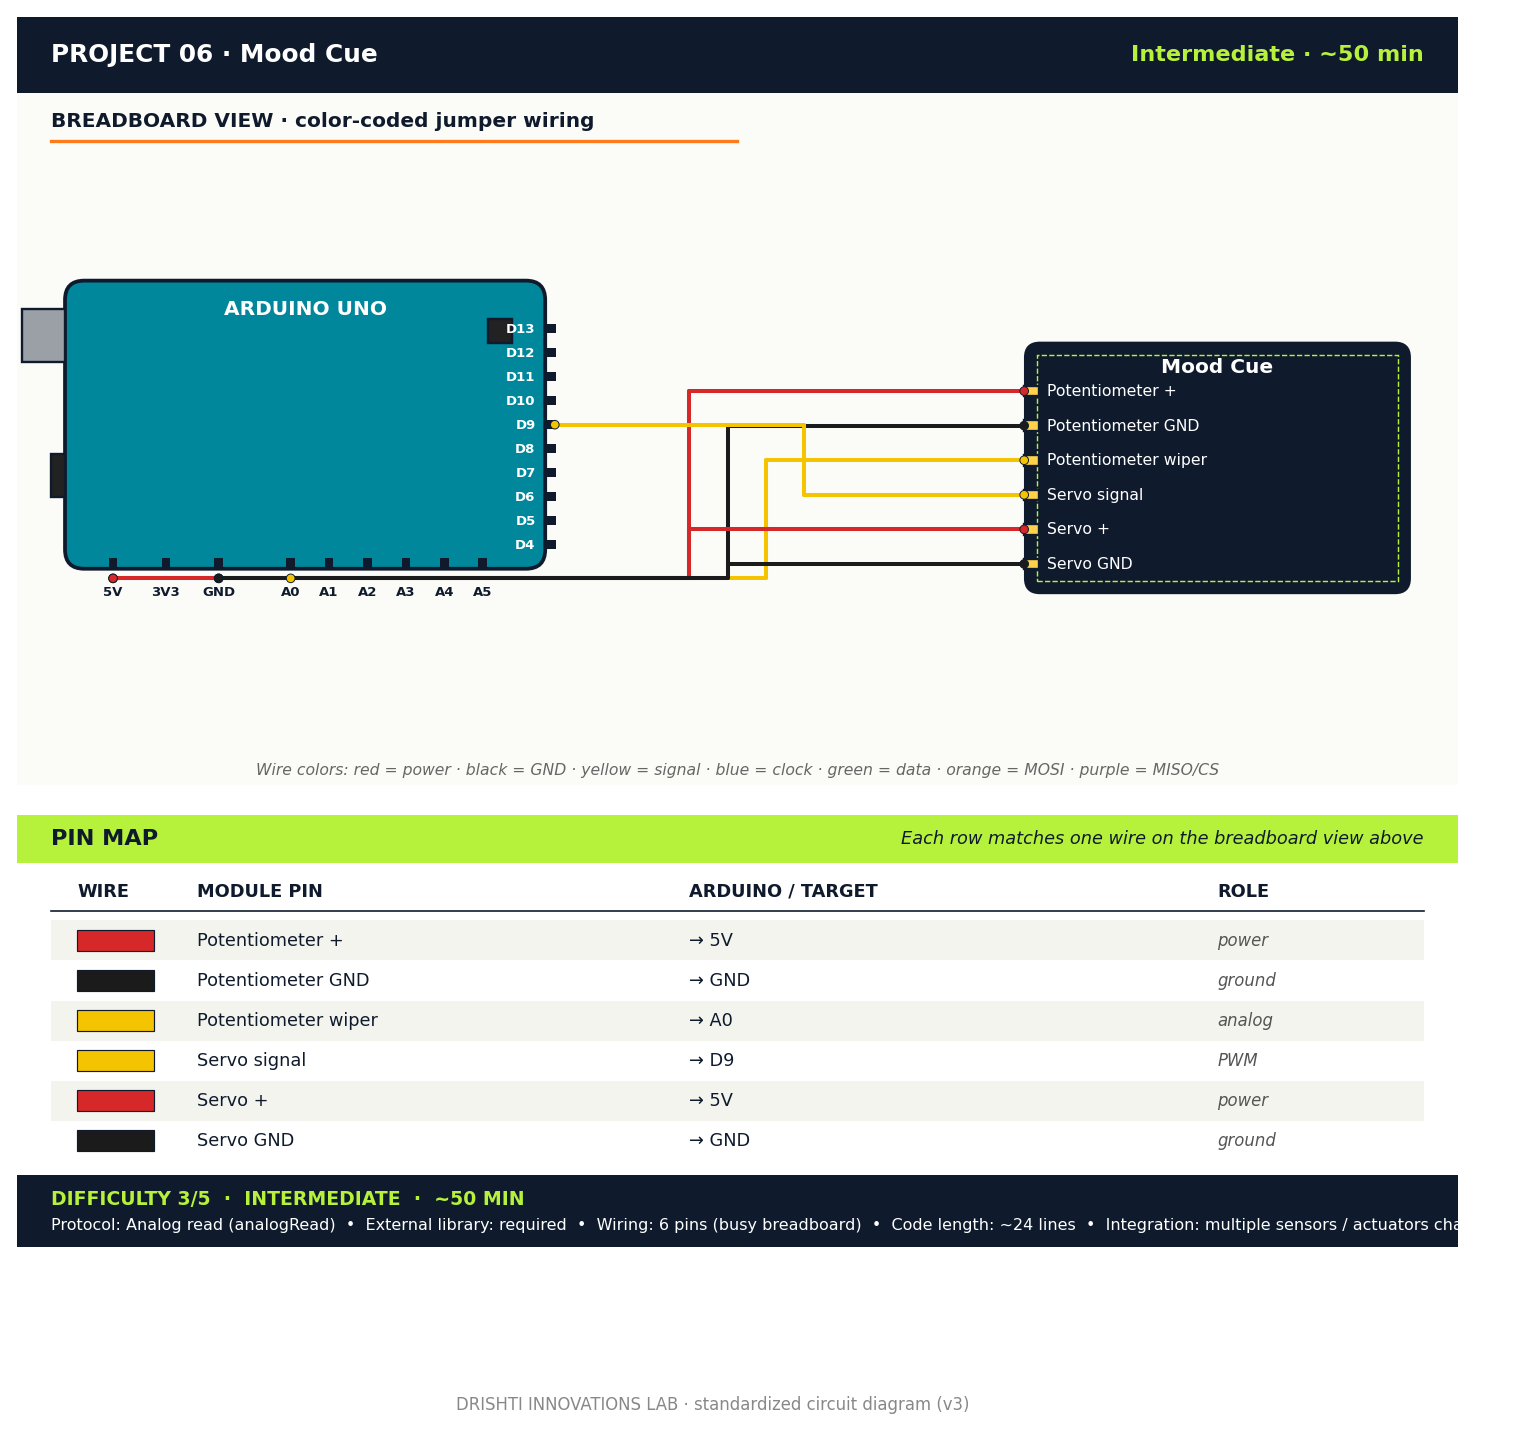Select the Servo GND terminal on module
This screenshot has width=1514, height=1431.
point(1025,564)
